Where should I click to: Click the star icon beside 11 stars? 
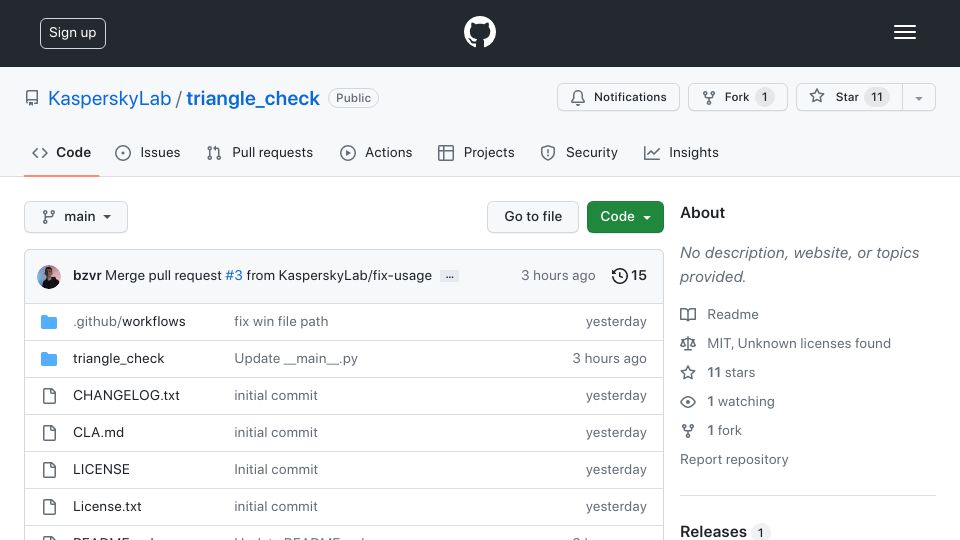point(688,373)
